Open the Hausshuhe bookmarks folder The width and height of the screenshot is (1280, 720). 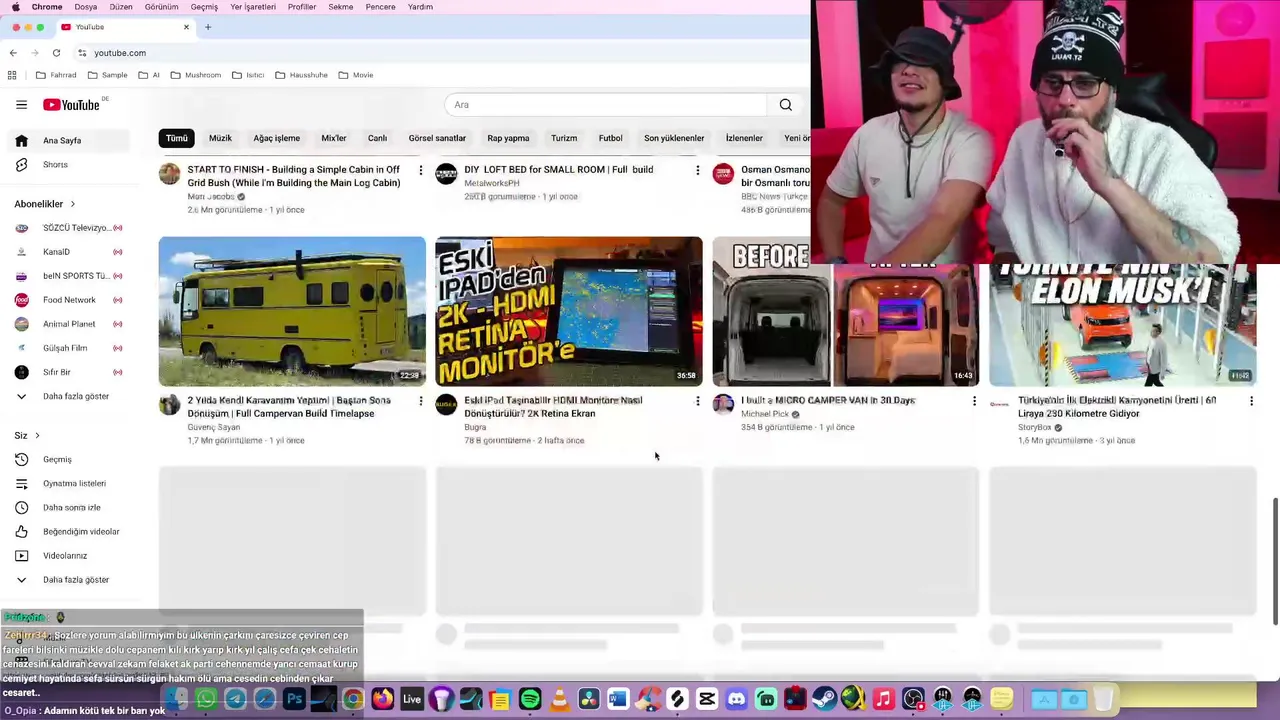[301, 75]
